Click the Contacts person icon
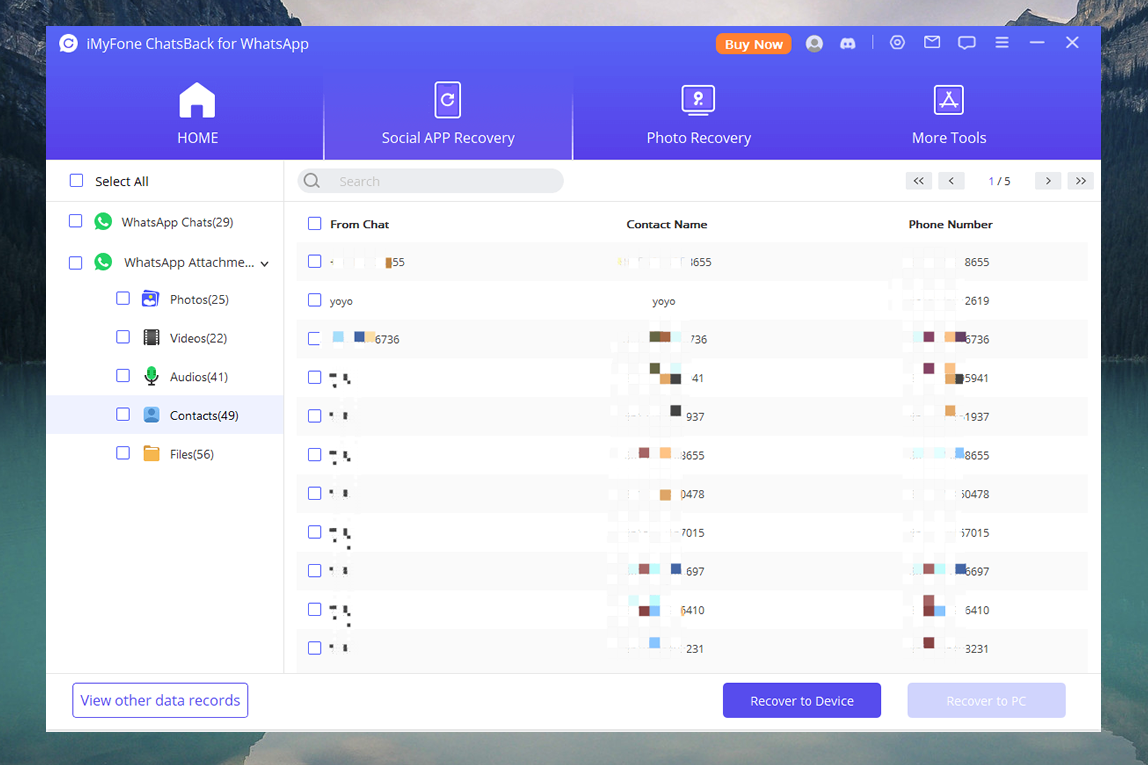The height and width of the screenshot is (765, 1148). (152, 415)
